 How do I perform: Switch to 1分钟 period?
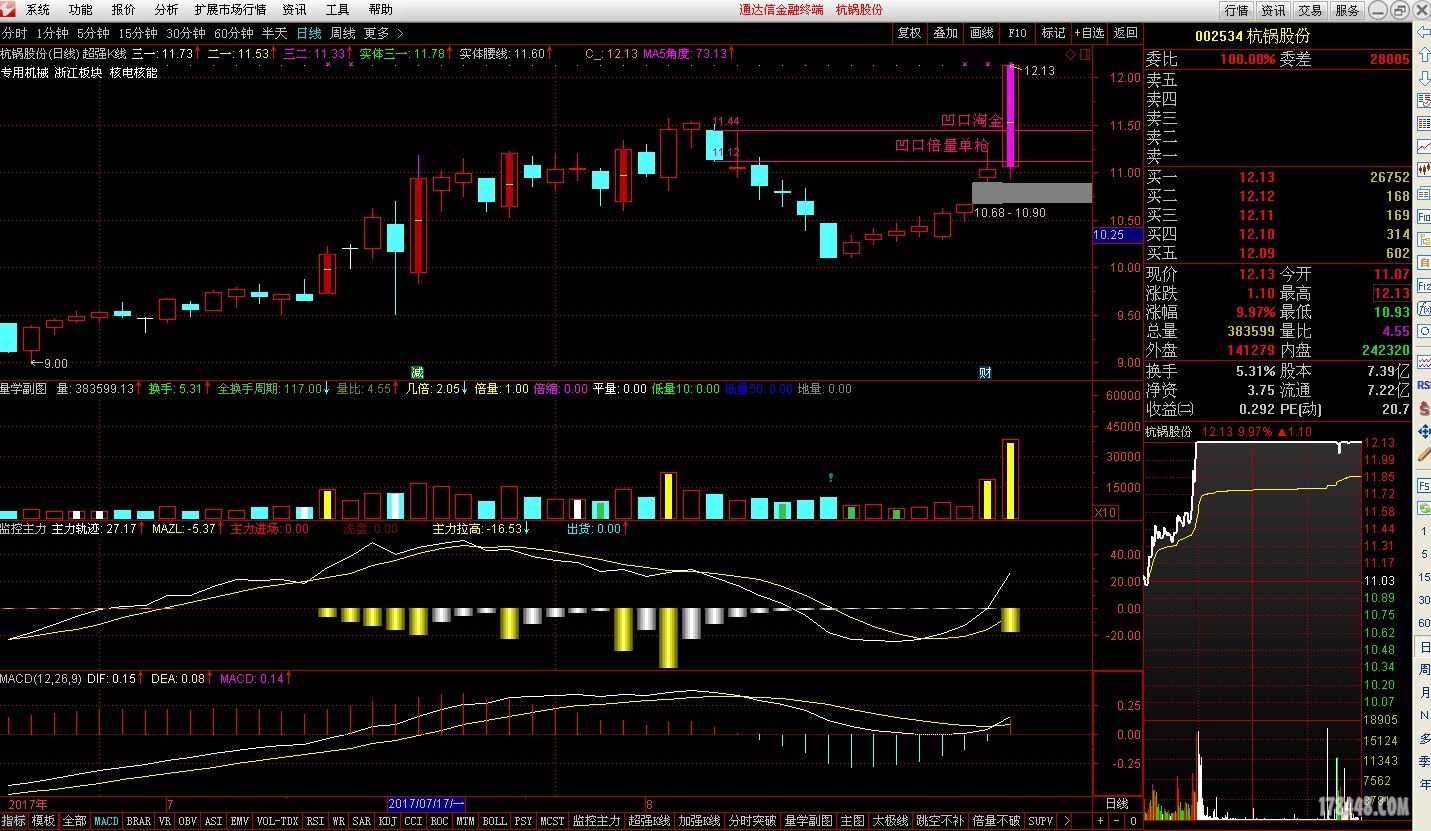(52, 33)
